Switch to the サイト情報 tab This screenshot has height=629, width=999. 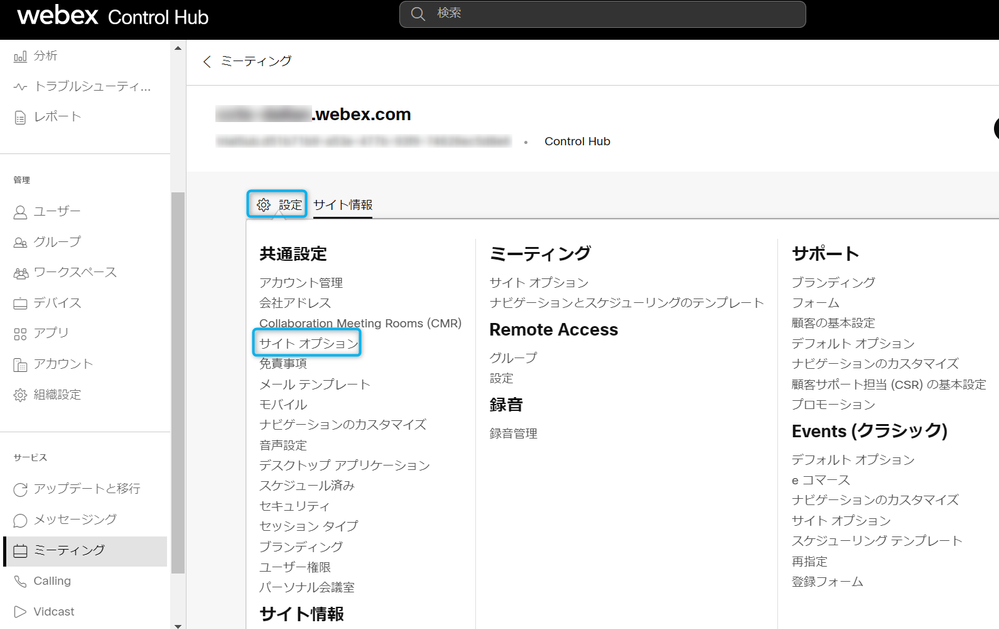tap(343, 205)
